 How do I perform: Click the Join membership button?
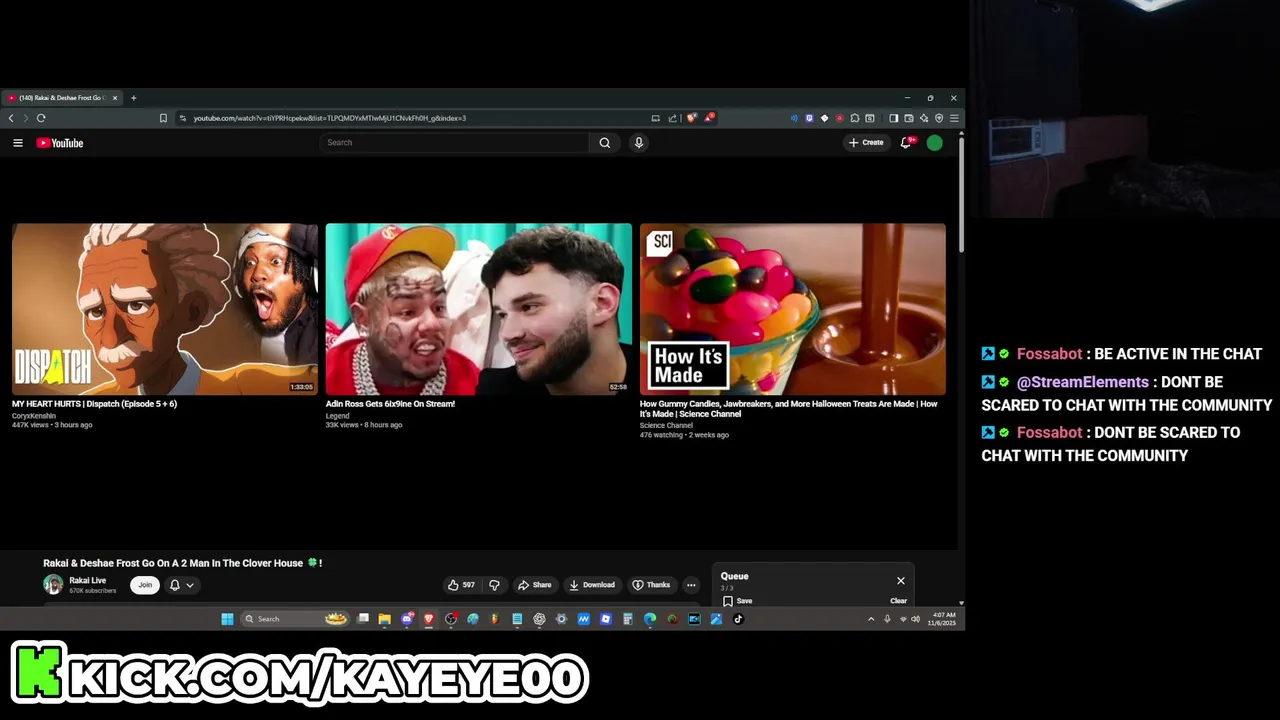145,585
